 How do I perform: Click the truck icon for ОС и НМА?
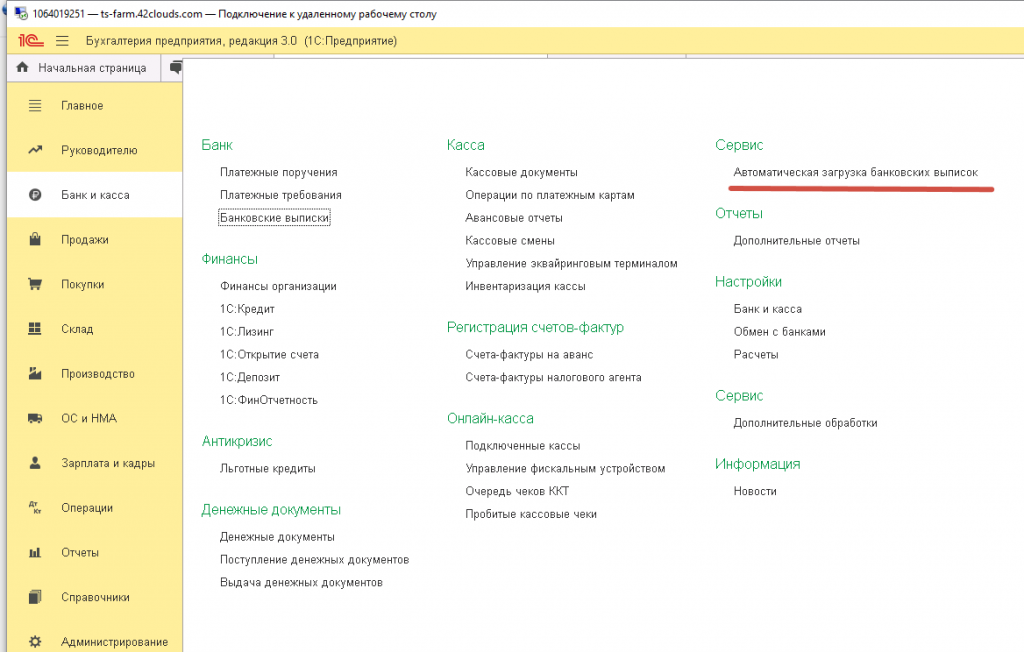35,418
